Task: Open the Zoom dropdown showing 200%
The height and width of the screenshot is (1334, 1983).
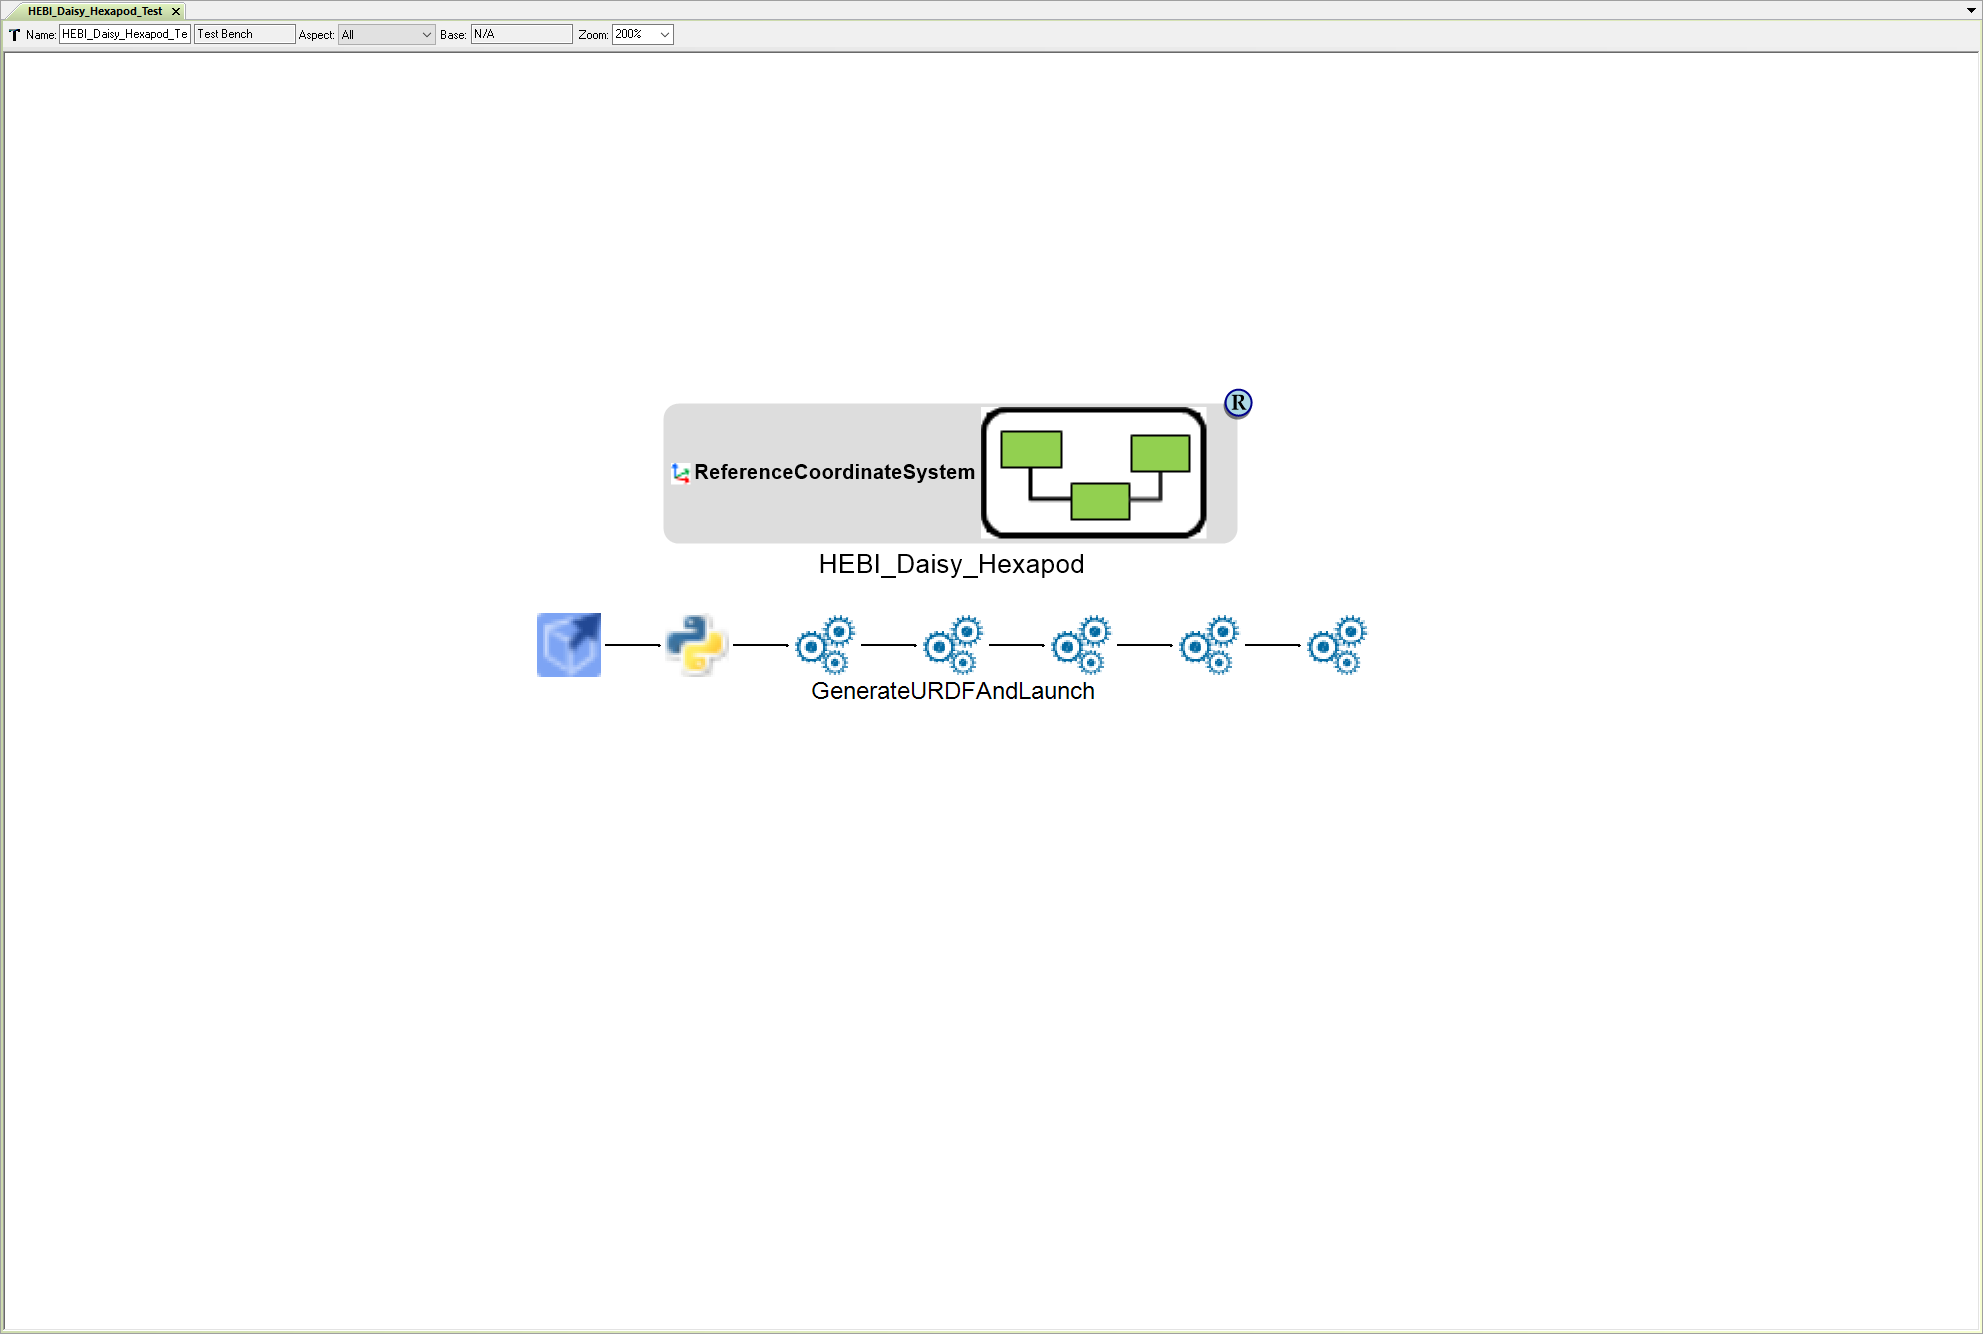Action: (x=642, y=34)
